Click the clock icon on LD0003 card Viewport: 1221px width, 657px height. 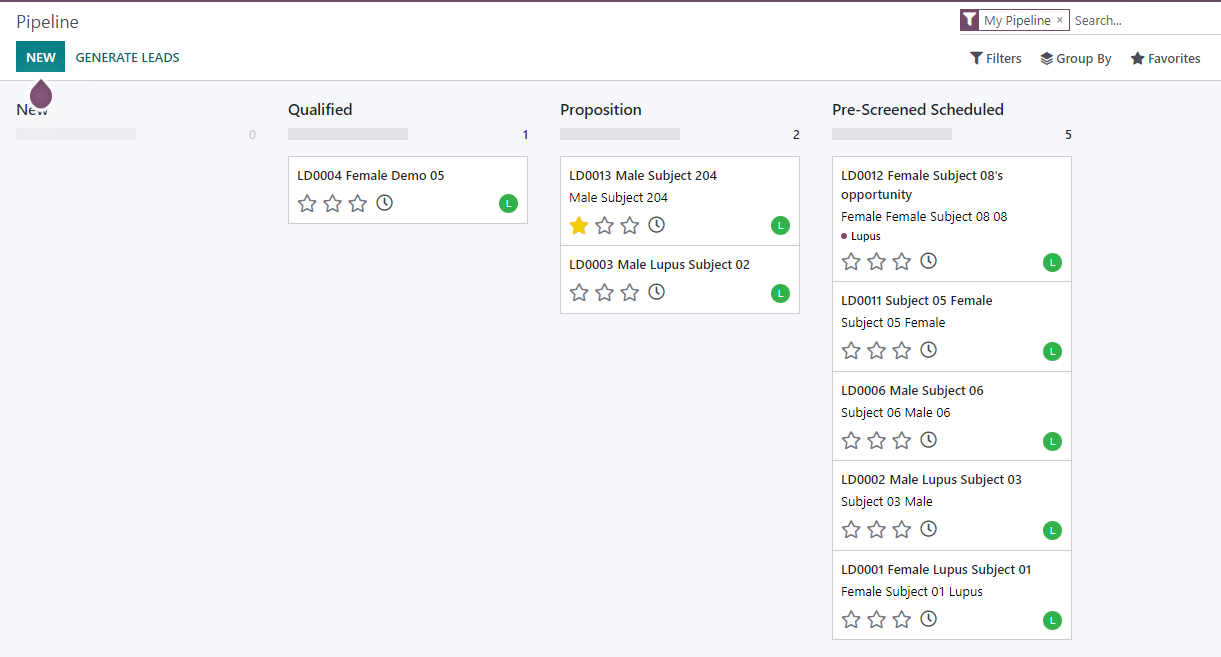[x=656, y=292]
